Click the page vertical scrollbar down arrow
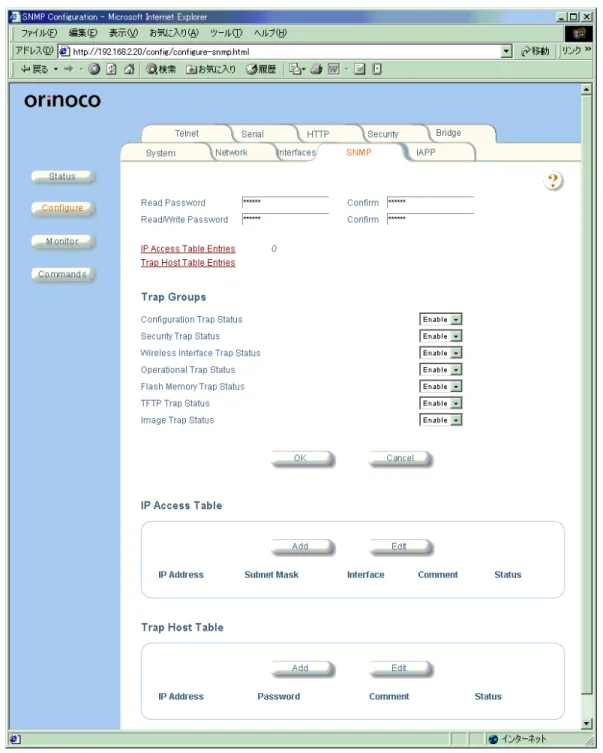The width and height of the screenshot is (603, 753). tap(587, 724)
